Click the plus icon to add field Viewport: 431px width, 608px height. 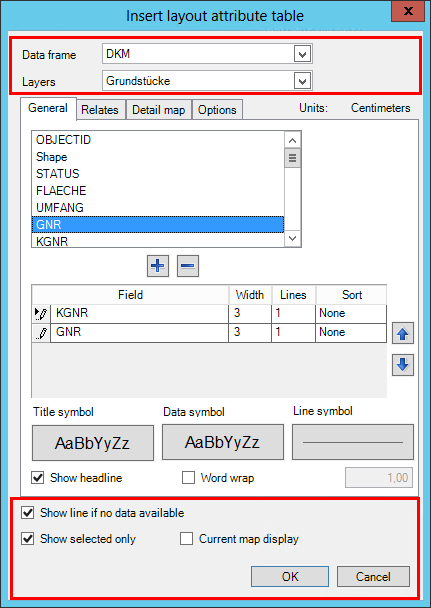(x=158, y=266)
